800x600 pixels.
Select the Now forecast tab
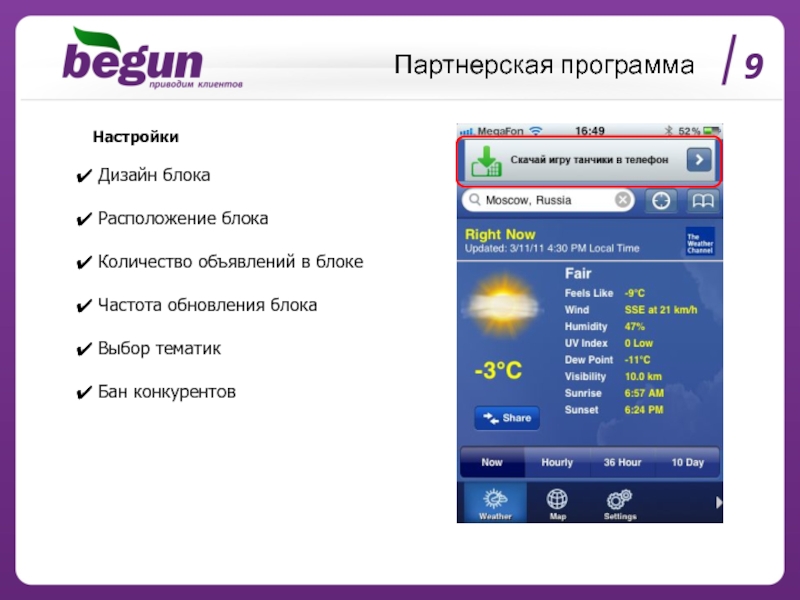492,462
